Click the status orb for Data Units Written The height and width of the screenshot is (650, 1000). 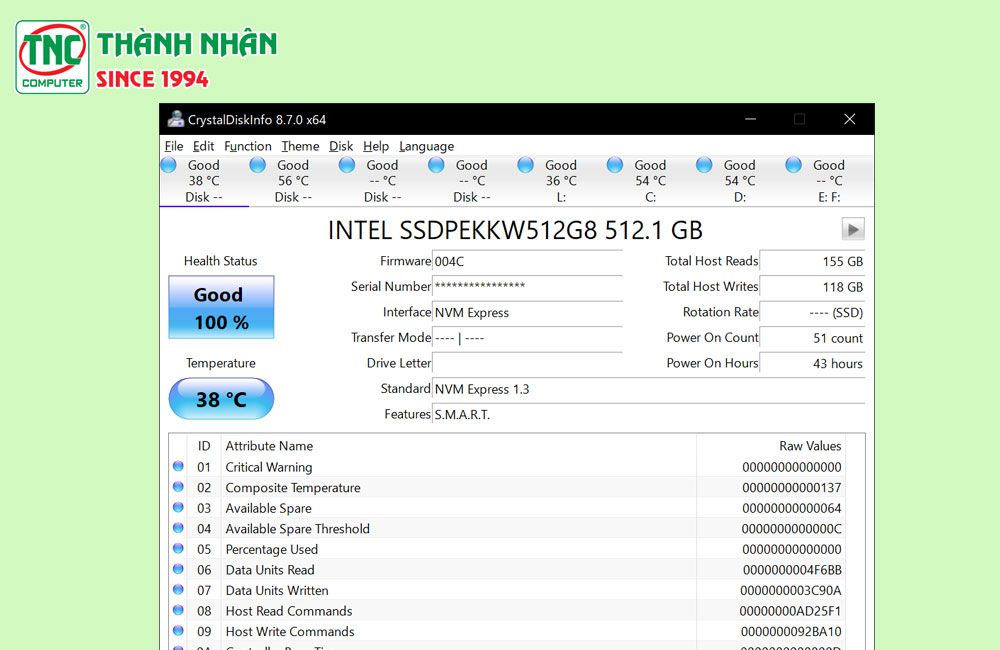(x=179, y=589)
